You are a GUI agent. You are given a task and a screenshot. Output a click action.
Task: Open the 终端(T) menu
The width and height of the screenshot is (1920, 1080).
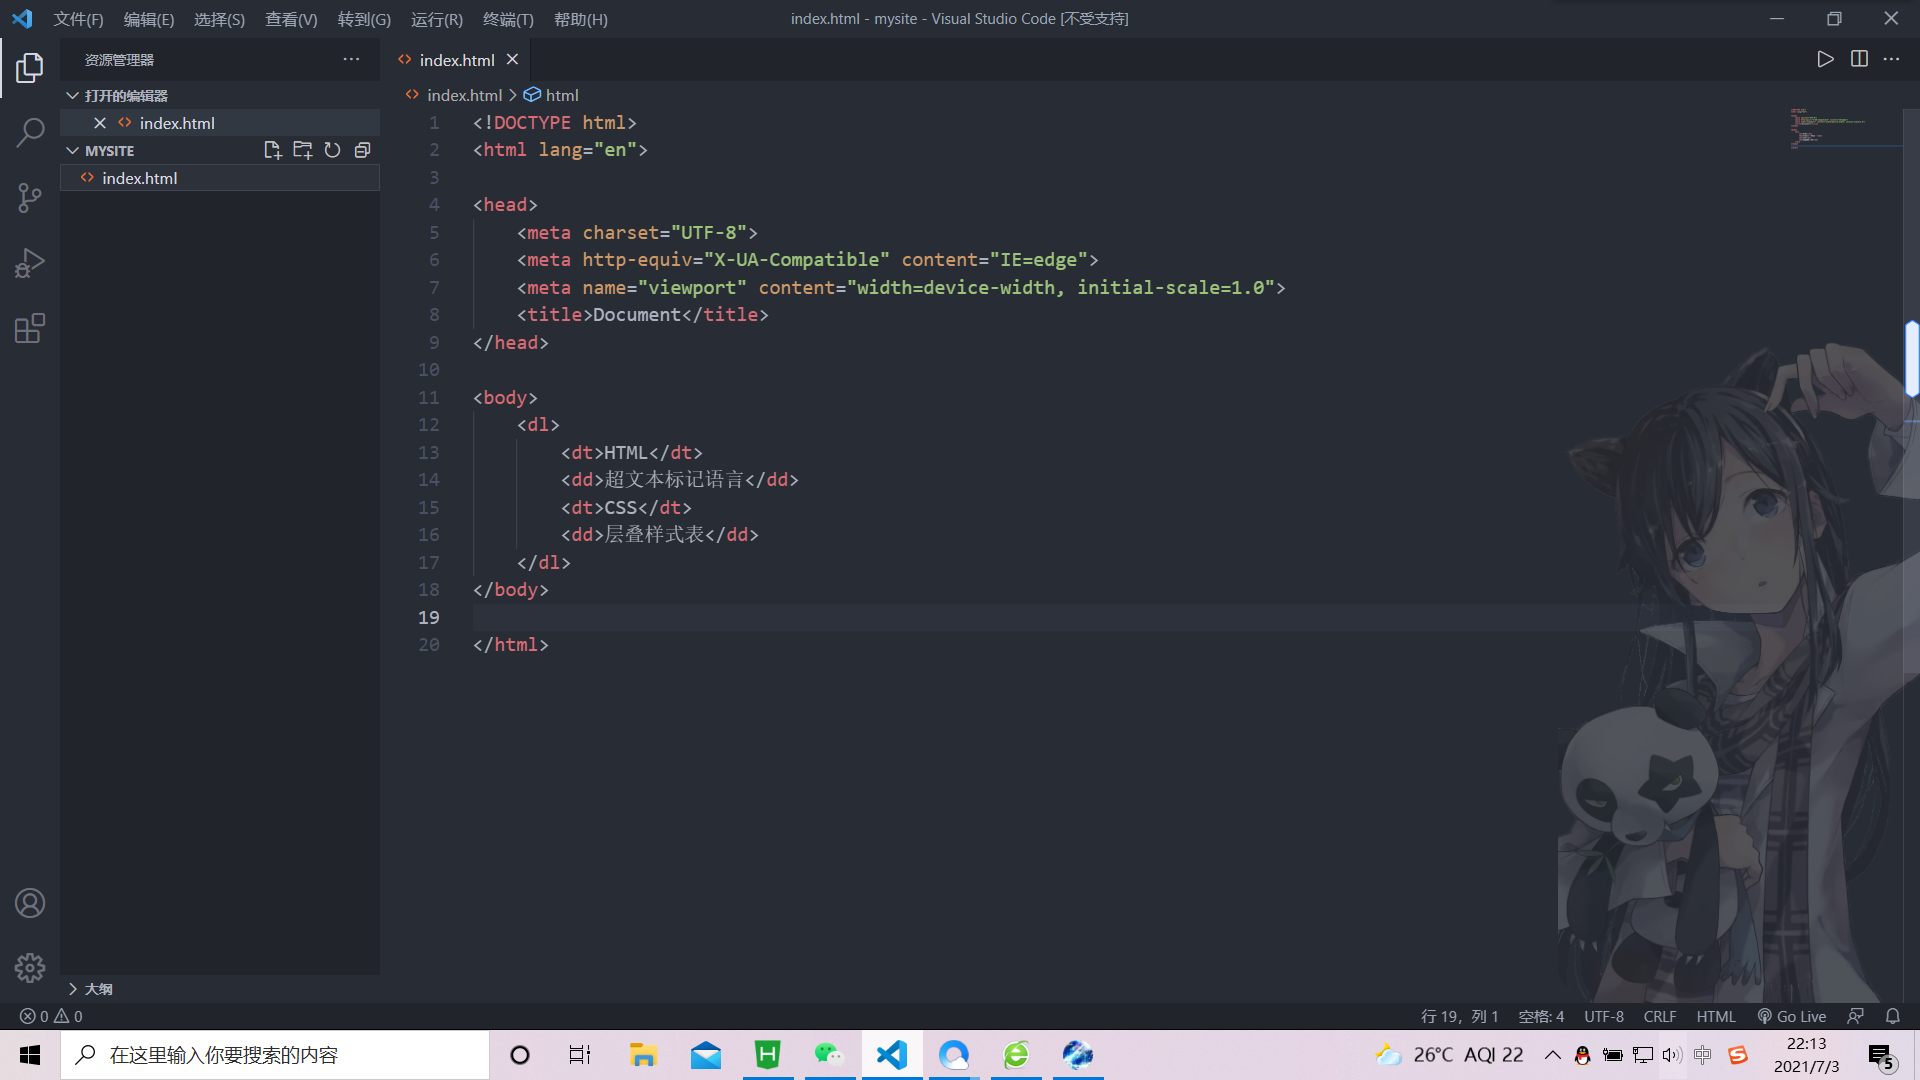coord(508,19)
